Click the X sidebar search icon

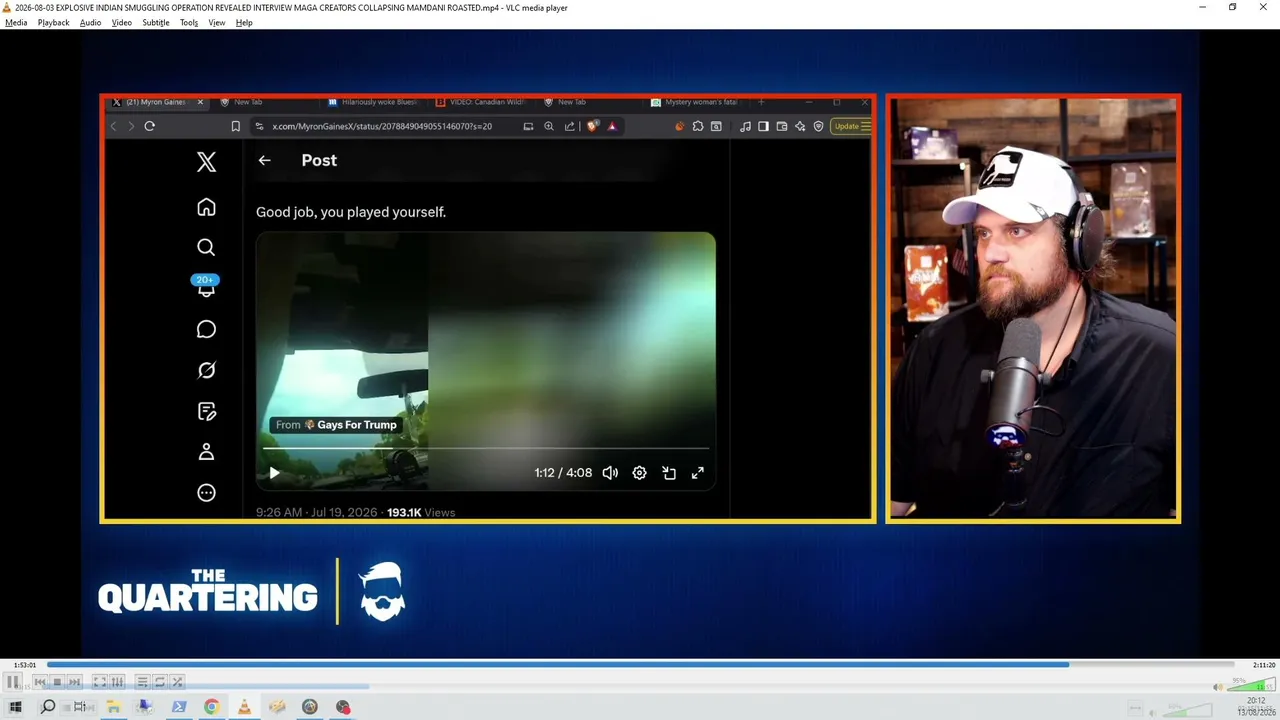(x=206, y=247)
